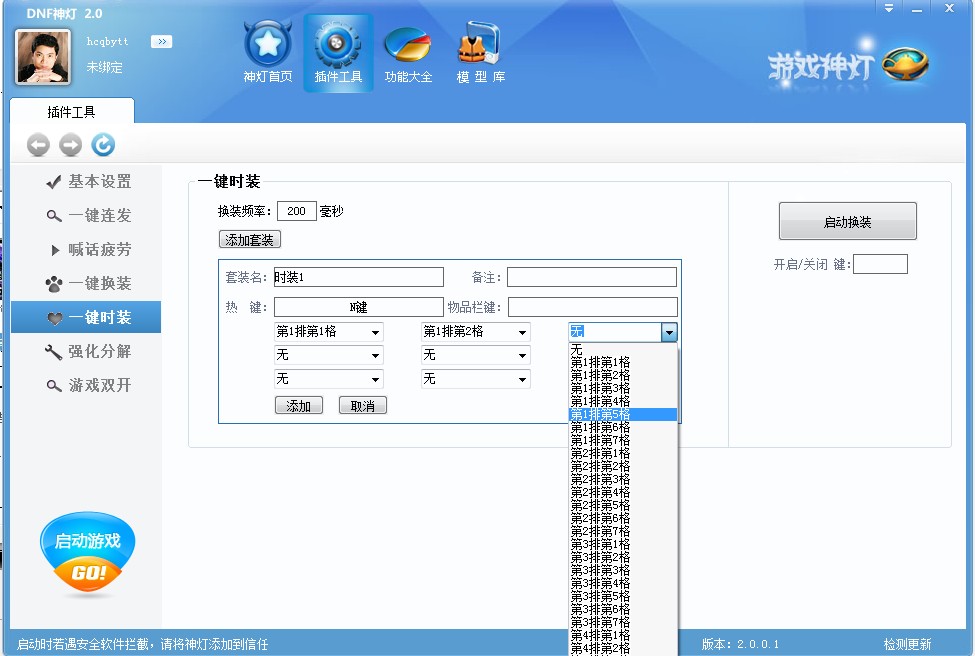This screenshot has width=975, height=656.
Task: Click the 启动游戏 GO button
Action: tap(87, 553)
